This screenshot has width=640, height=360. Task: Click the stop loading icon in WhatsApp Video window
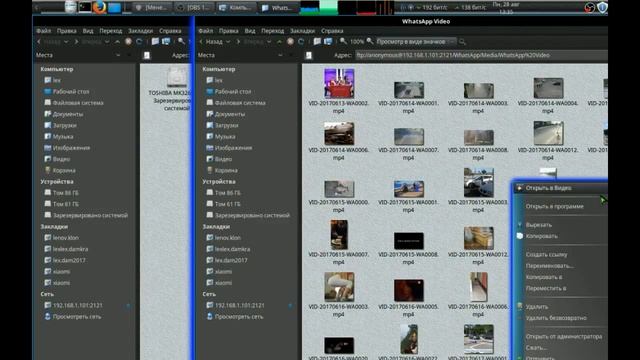[x=290, y=42]
